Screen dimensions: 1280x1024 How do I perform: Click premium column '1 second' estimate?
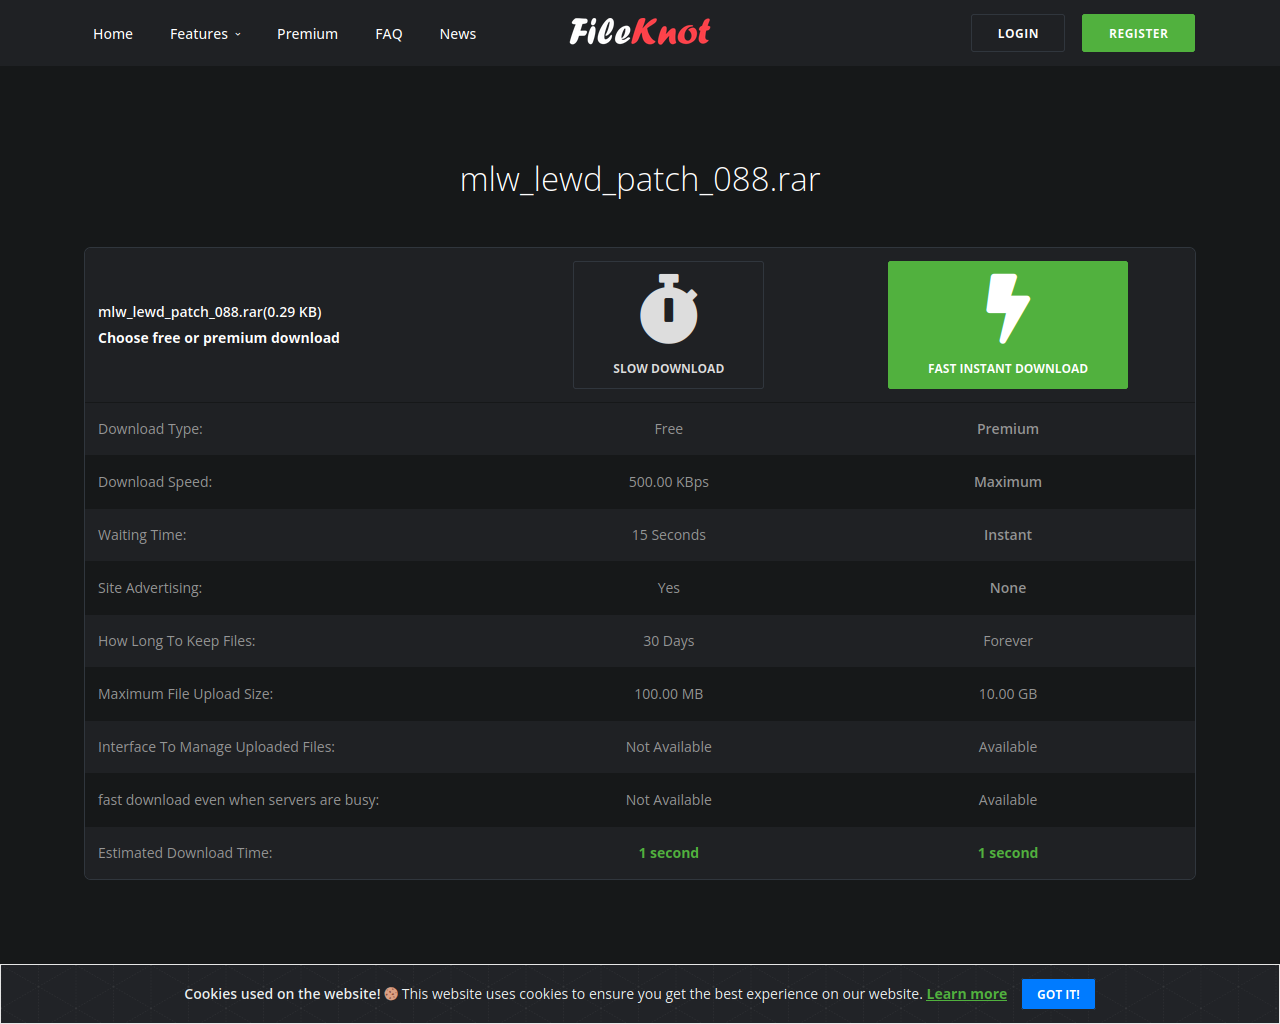point(1008,853)
